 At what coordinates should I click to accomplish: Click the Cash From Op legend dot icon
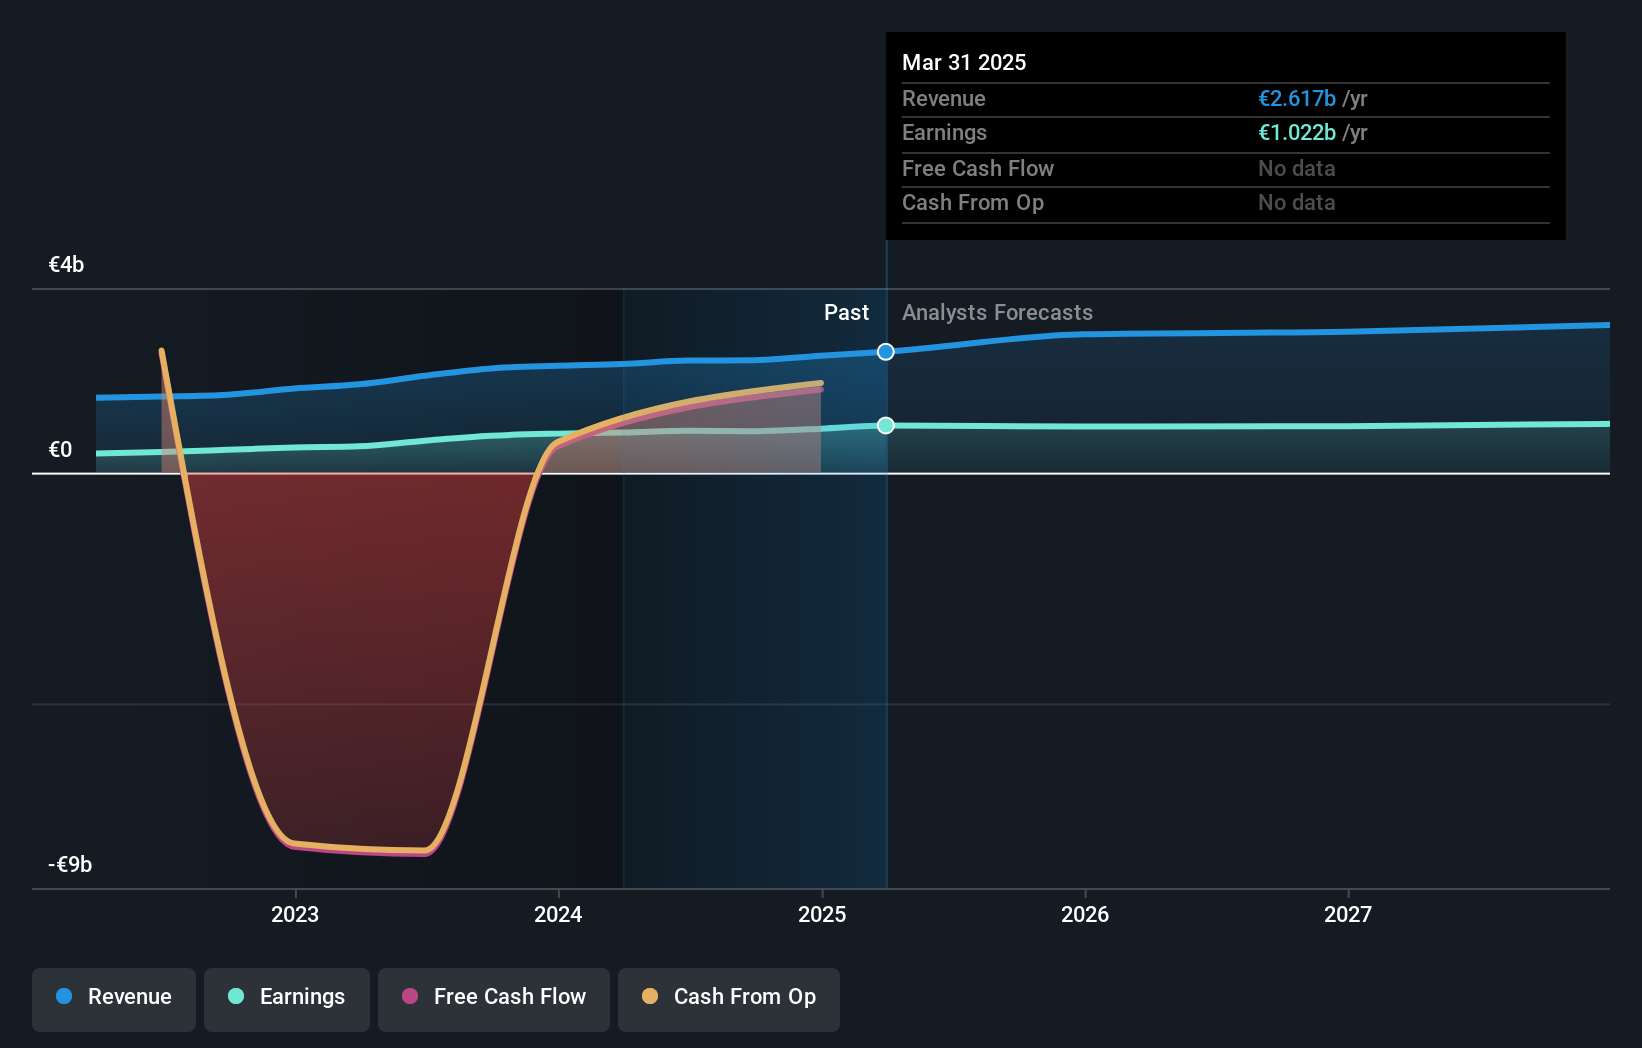click(x=651, y=997)
